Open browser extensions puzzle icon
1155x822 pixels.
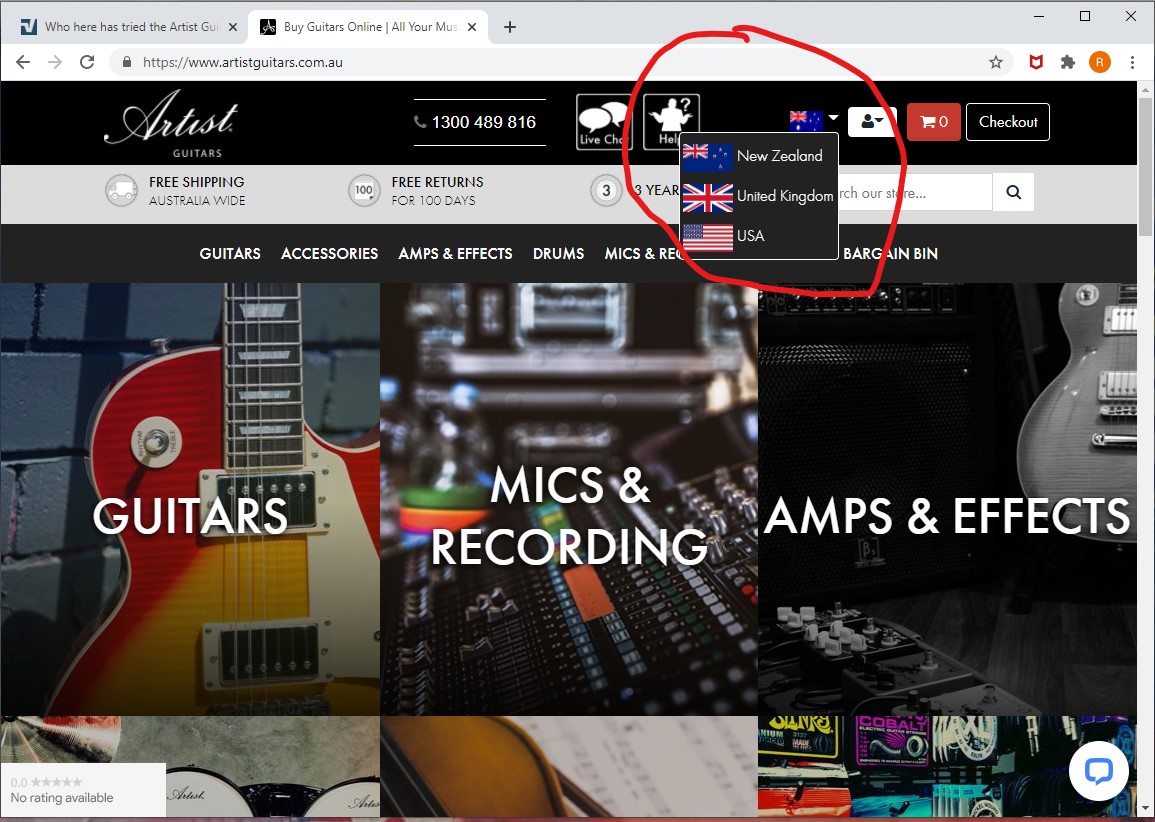(x=1067, y=62)
